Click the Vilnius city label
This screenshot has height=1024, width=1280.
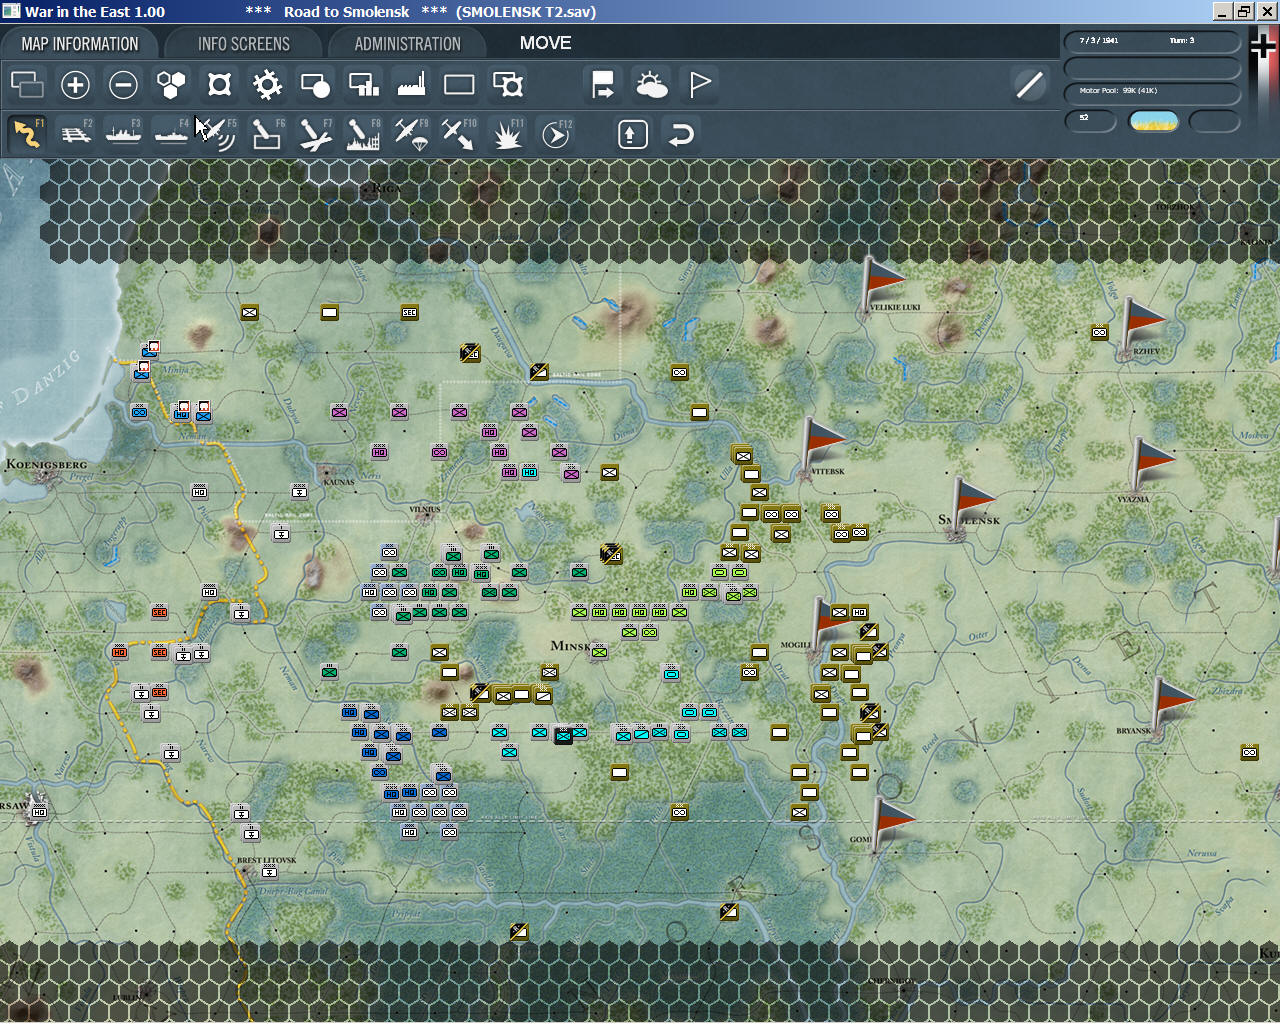point(425,510)
